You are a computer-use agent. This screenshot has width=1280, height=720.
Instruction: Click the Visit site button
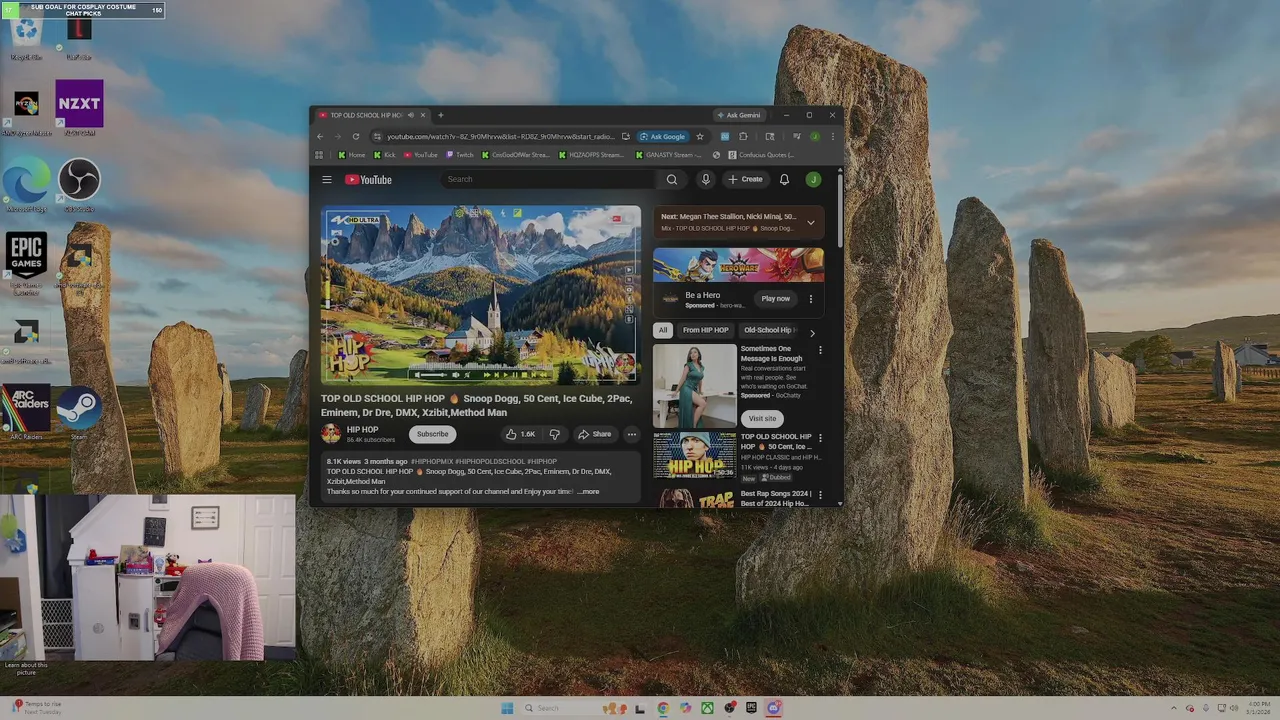[x=762, y=419]
